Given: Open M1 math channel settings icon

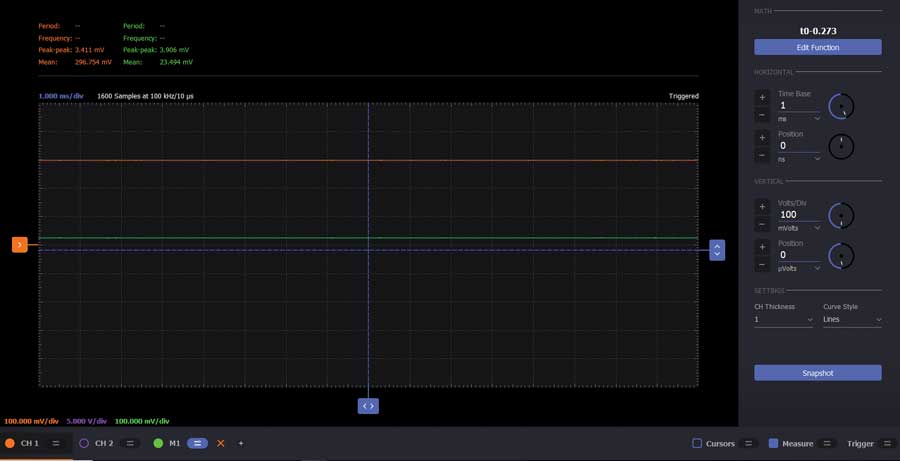Looking at the screenshot, I should [197, 443].
